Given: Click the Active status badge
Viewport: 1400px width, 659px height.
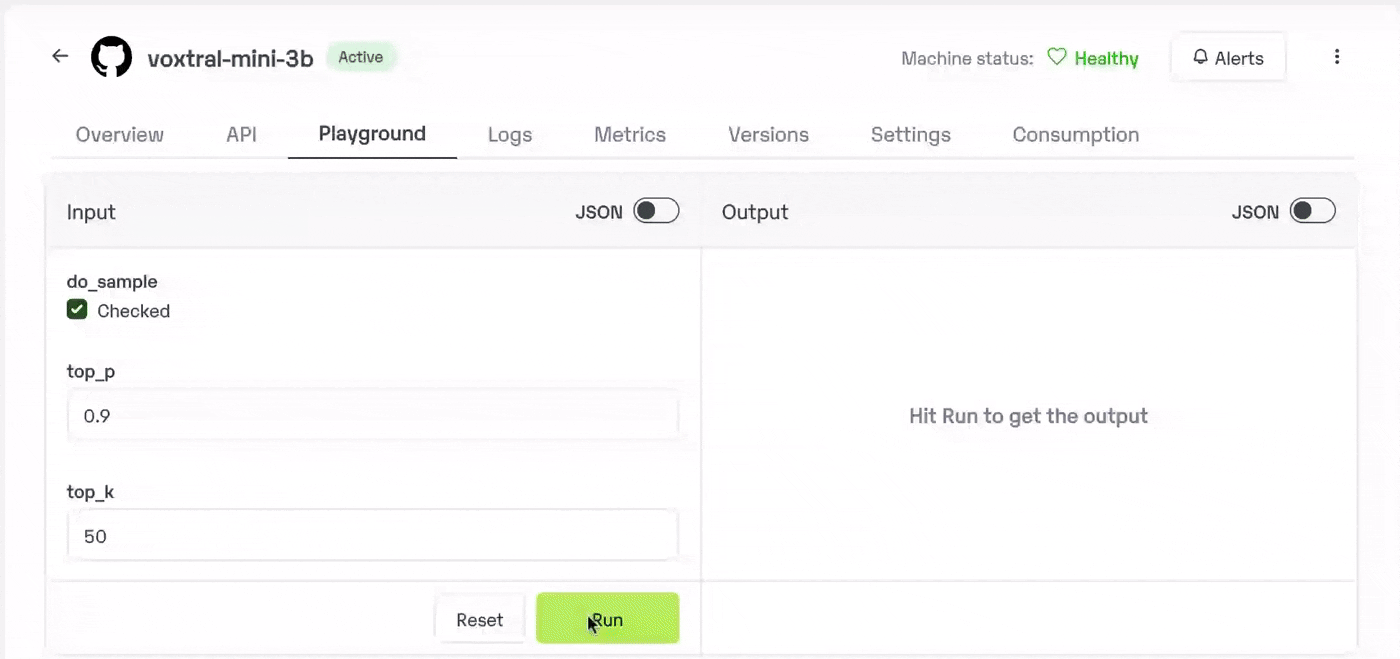Looking at the screenshot, I should [361, 57].
